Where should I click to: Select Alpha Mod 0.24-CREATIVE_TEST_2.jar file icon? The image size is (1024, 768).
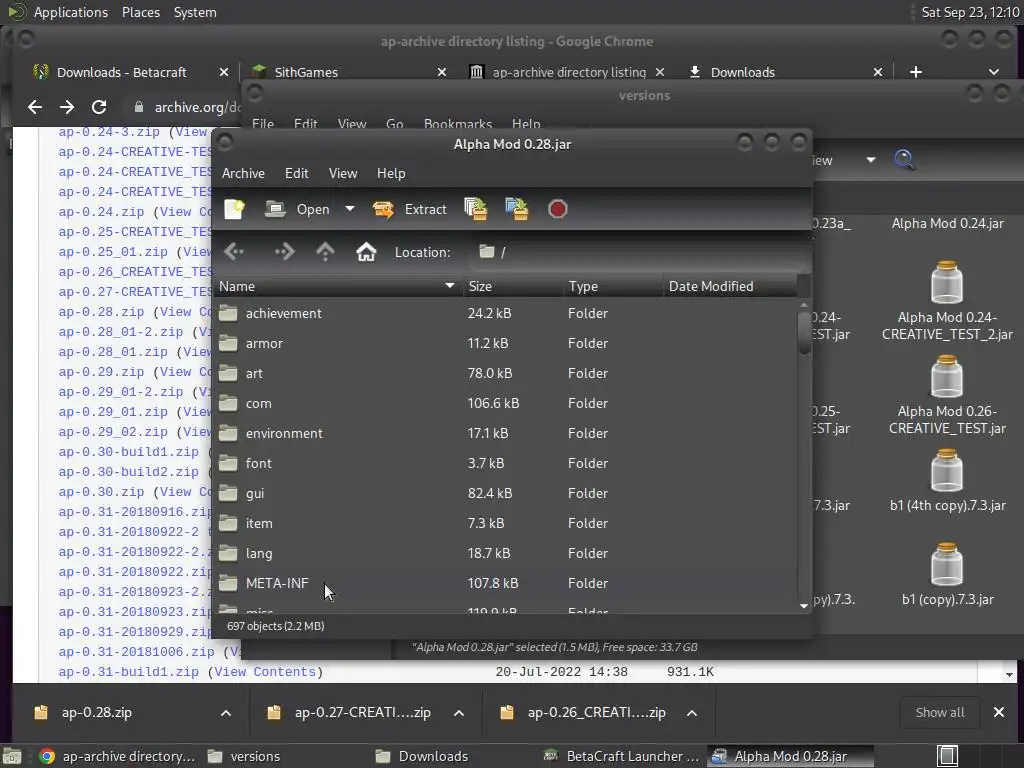click(947, 282)
